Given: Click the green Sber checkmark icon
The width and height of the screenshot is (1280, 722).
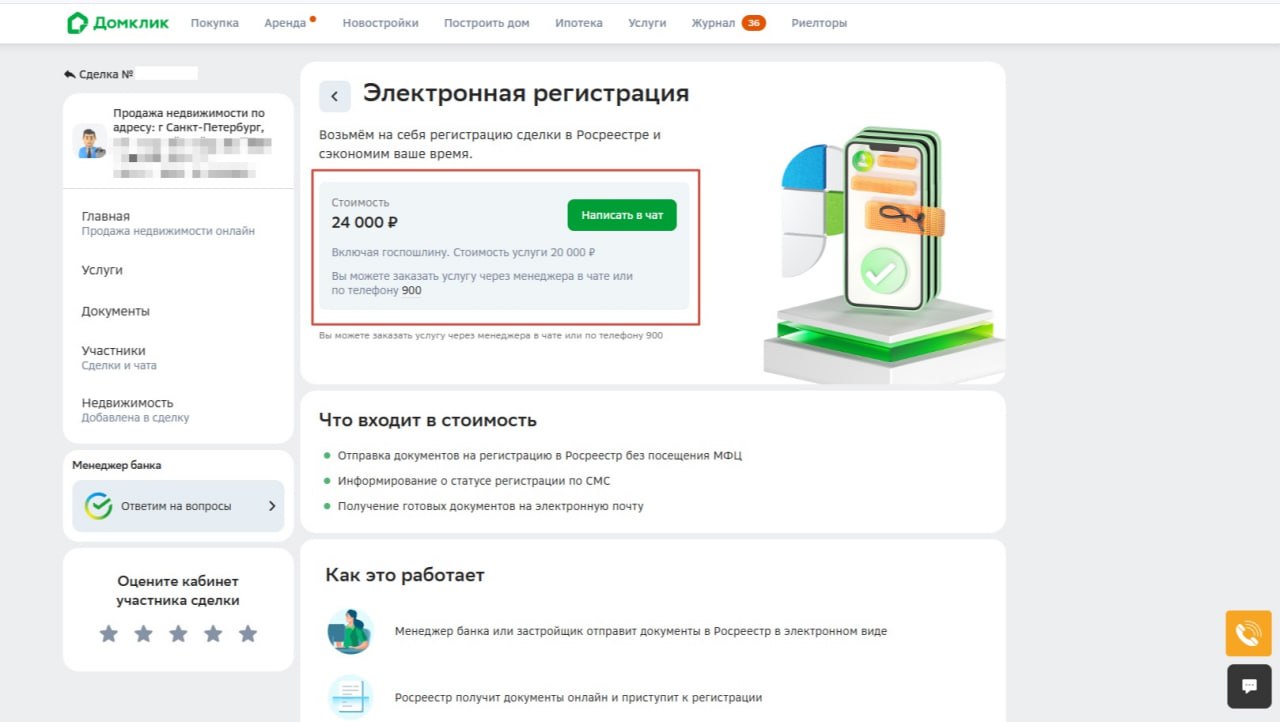Looking at the screenshot, I should point(98,506).
